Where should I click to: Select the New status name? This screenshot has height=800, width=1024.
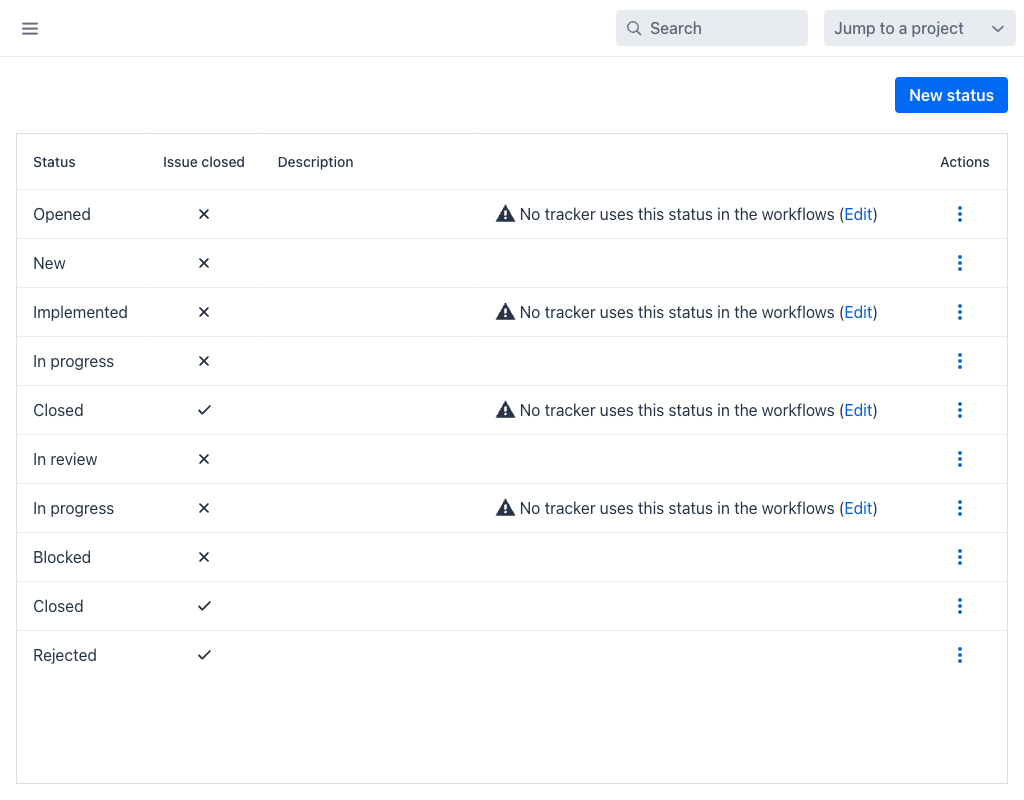pos(50,263)
